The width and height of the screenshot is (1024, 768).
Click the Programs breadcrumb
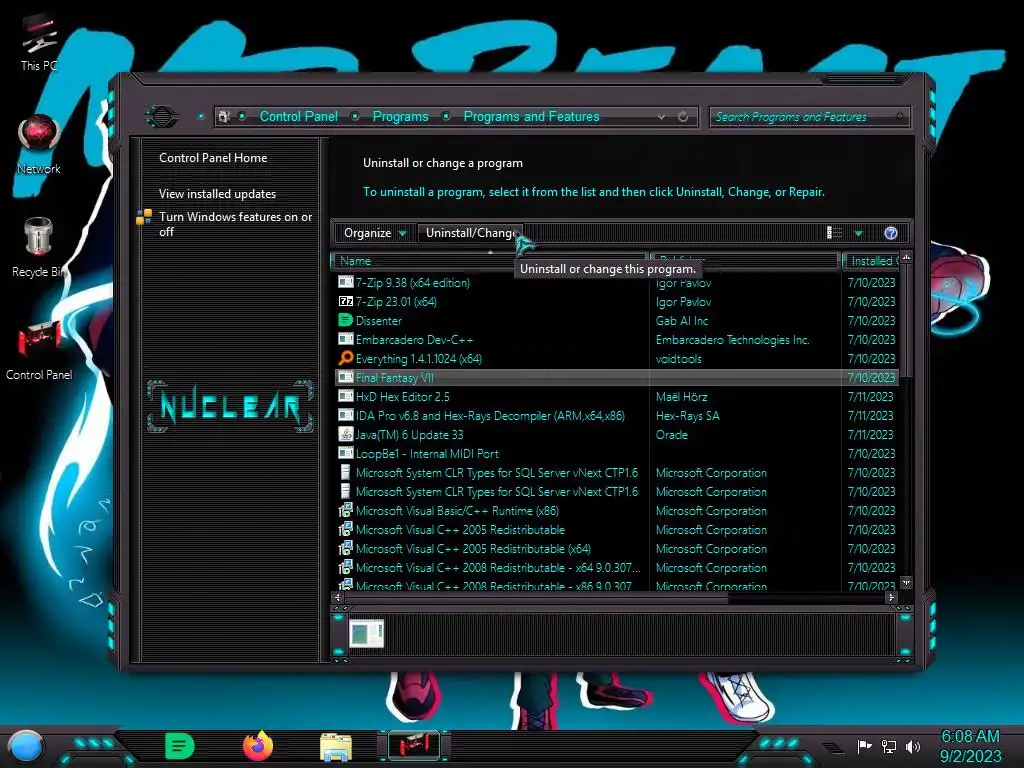400,117
